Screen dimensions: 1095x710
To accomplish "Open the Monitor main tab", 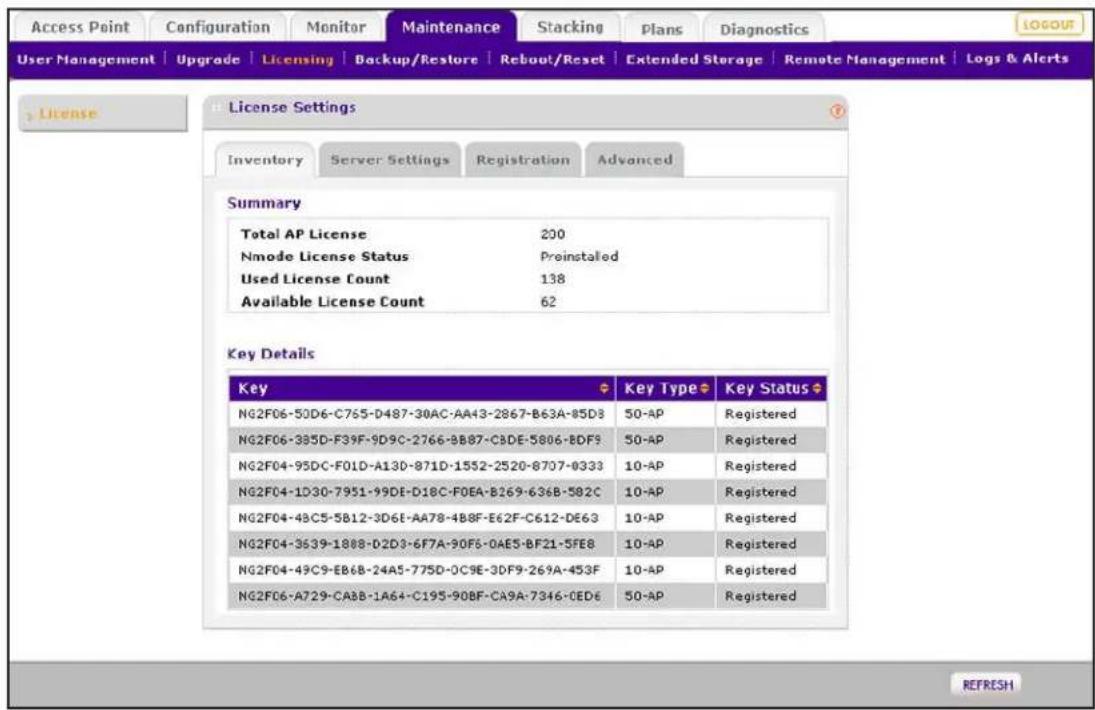I will pos(336,27).
